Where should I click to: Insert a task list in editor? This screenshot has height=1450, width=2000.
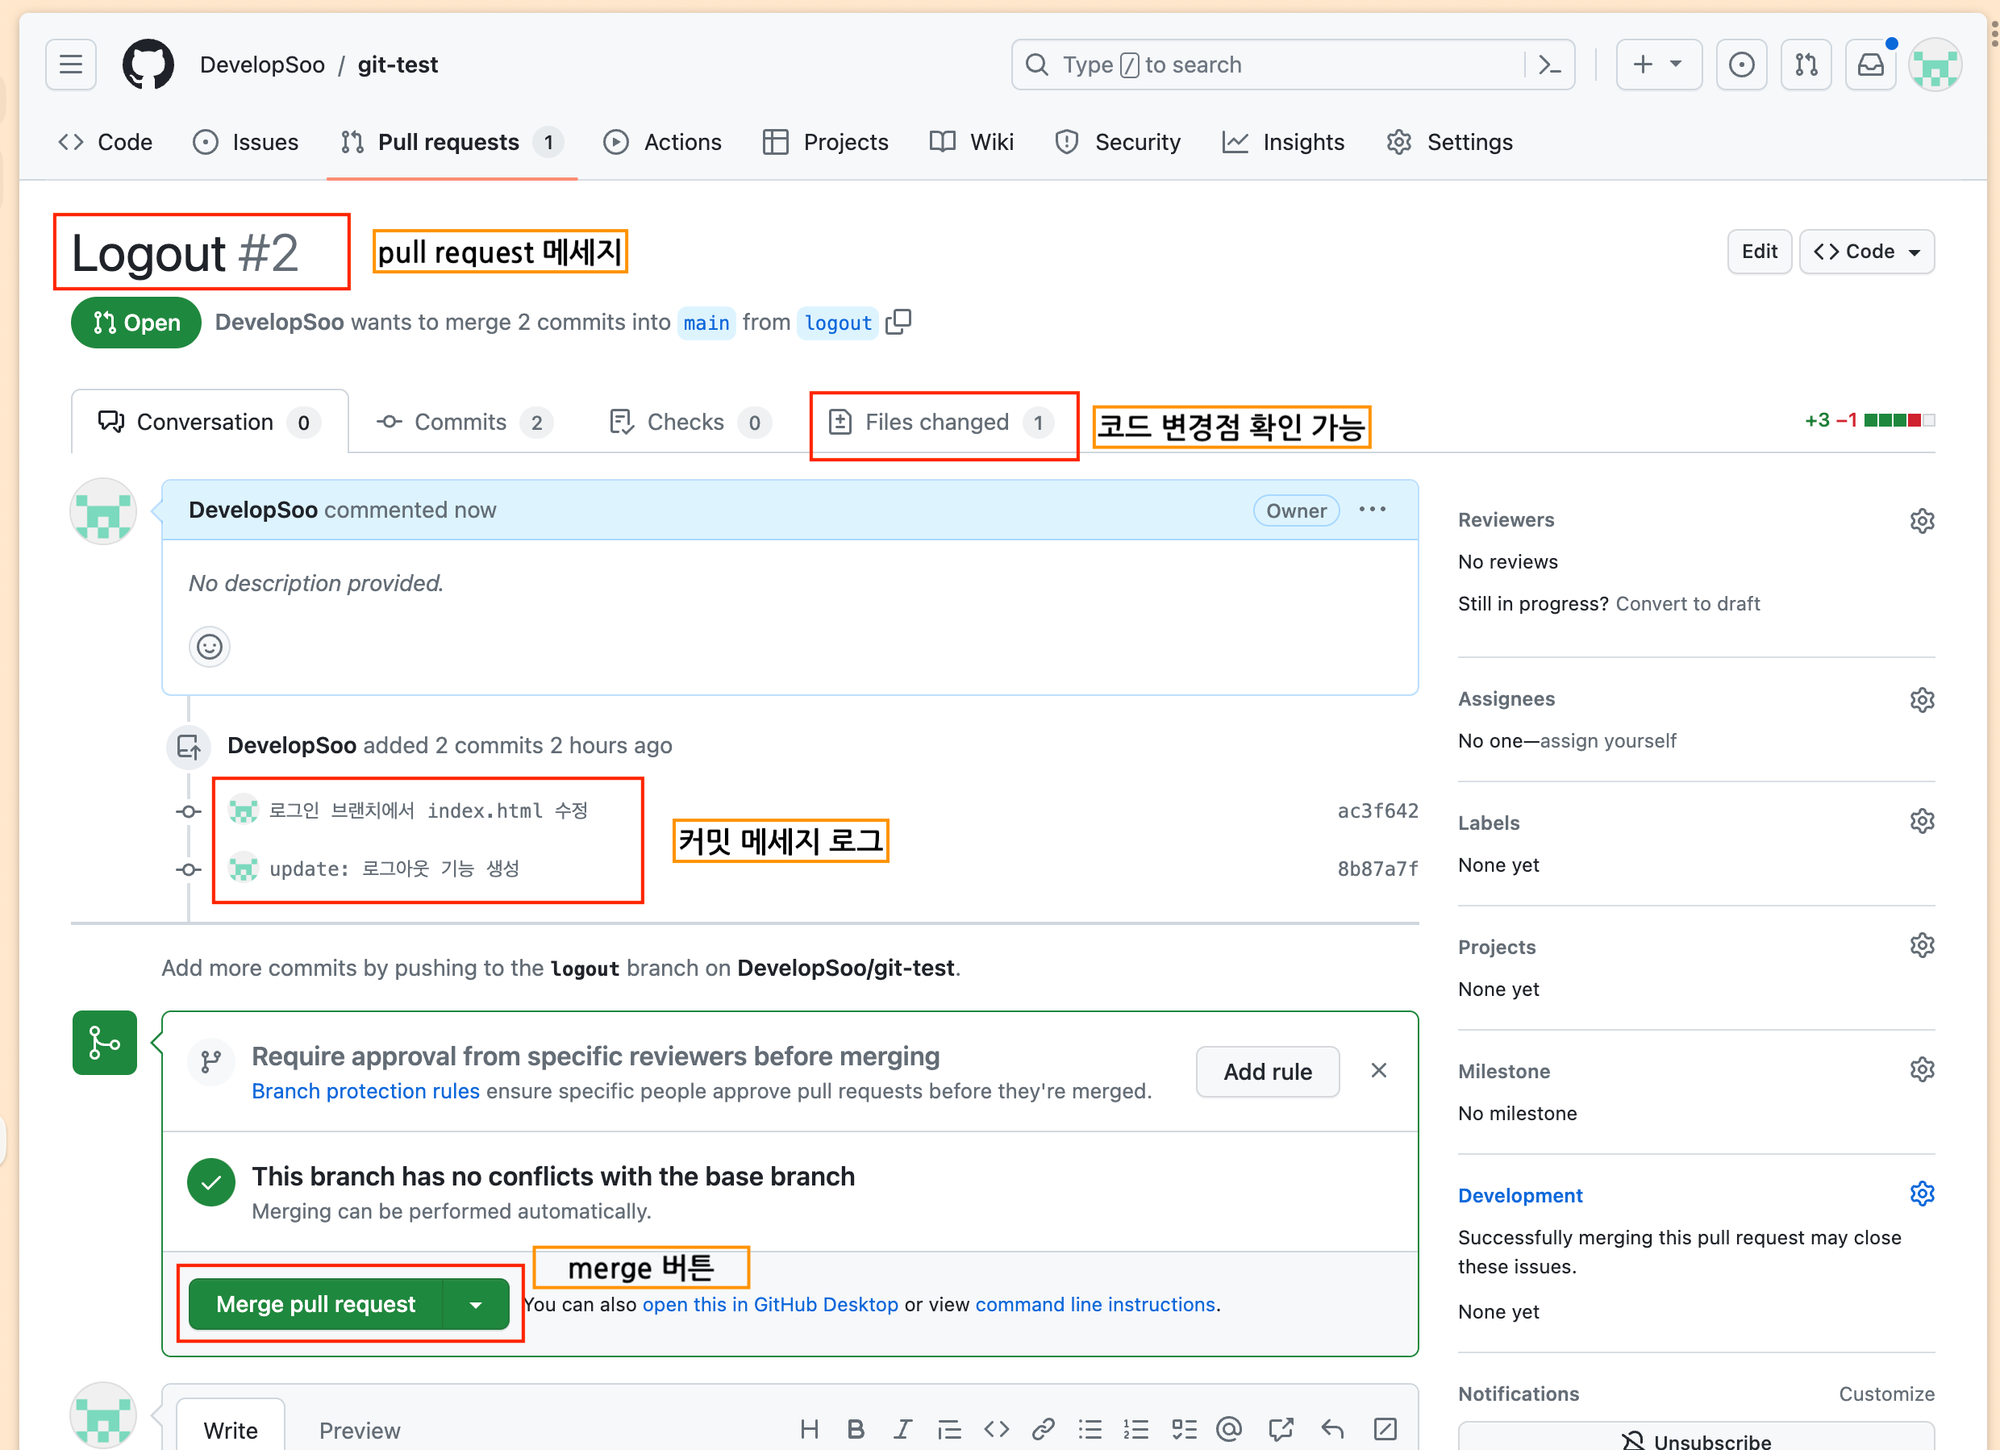(x=1184, y=1429)
